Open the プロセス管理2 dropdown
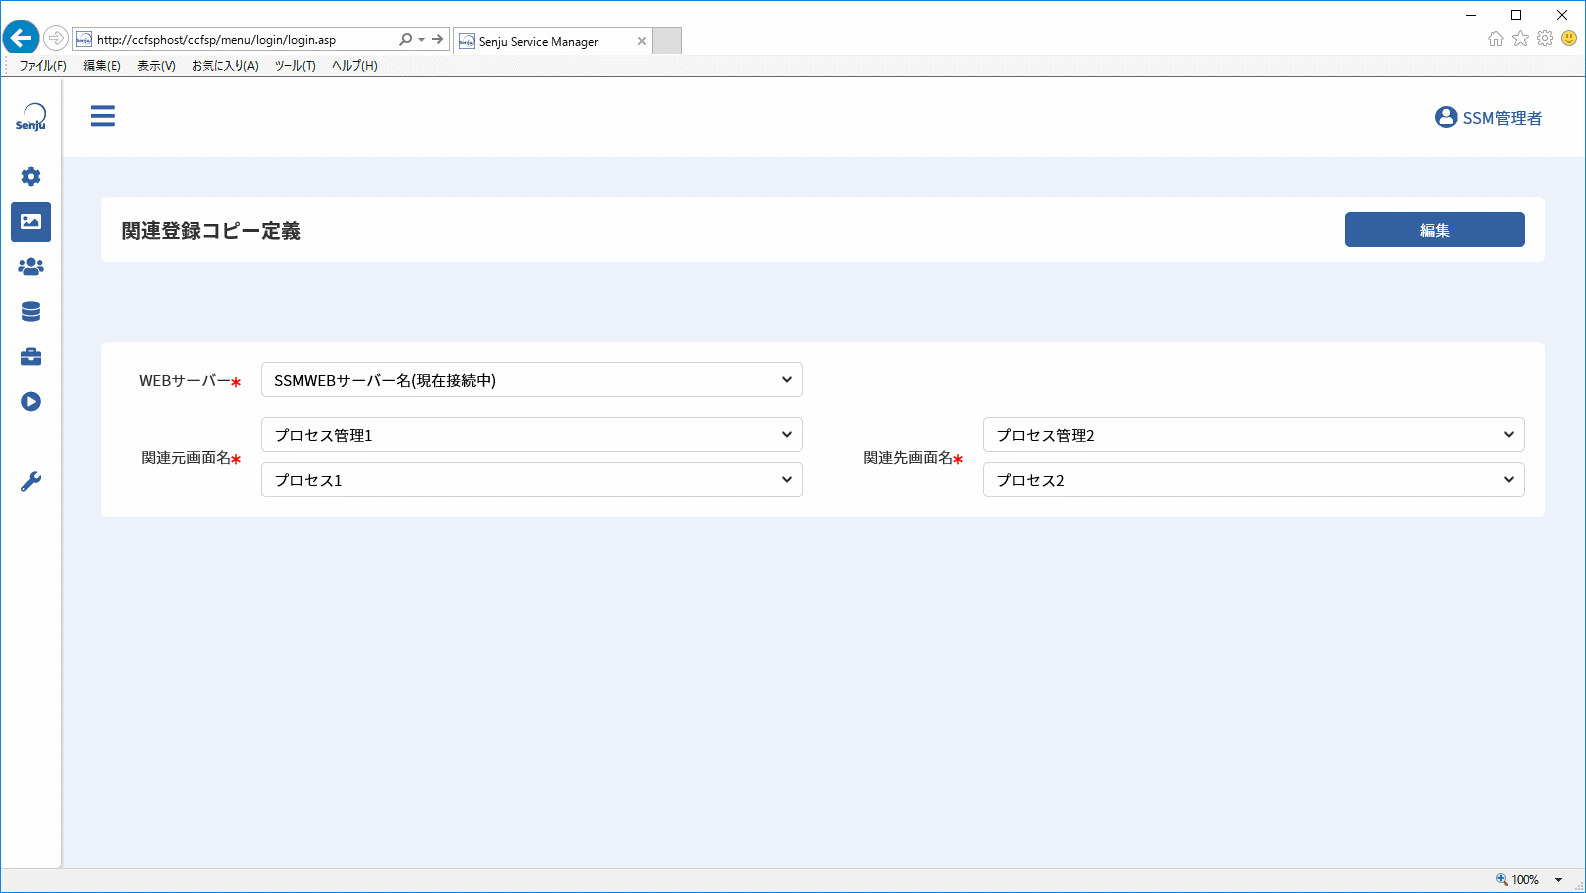This screenshot has height=893, width=1586. [x=1254, y=435]
